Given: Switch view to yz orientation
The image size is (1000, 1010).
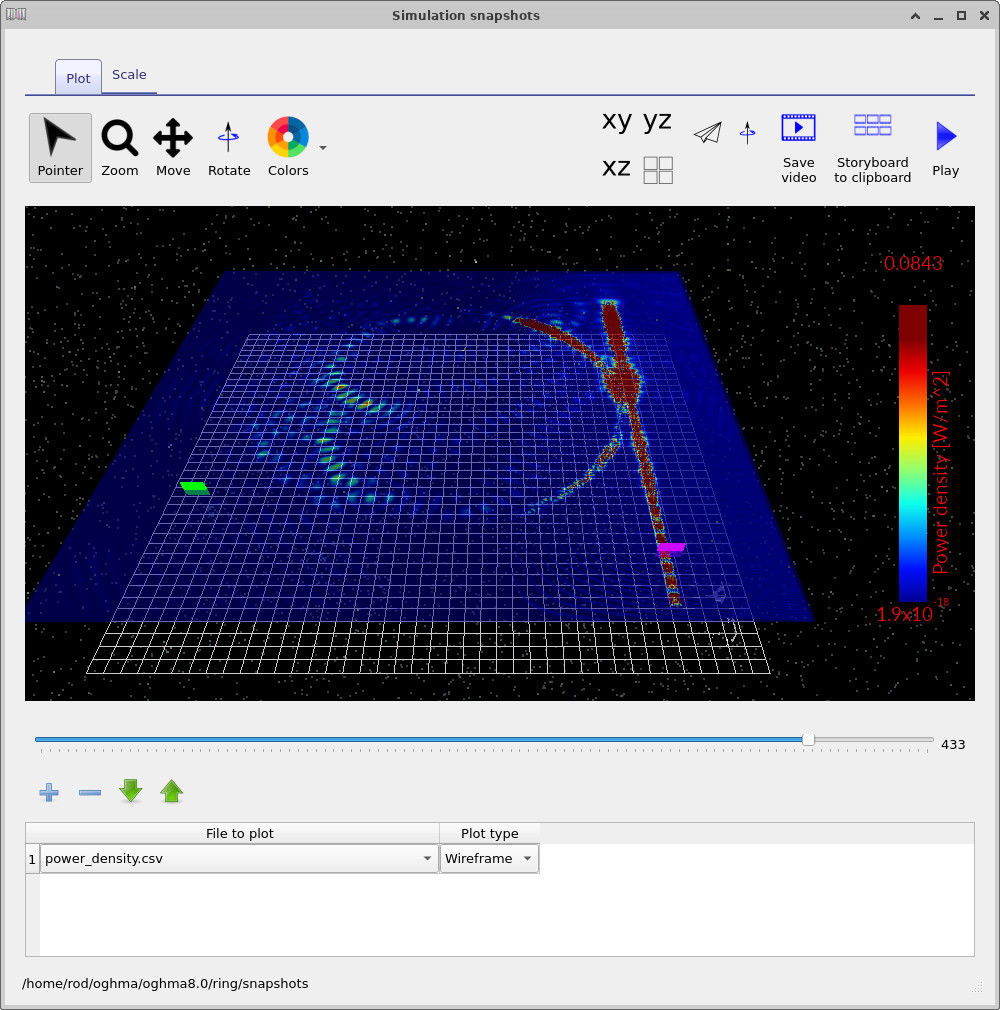Looking at the screenshot, I should [657, 121].
